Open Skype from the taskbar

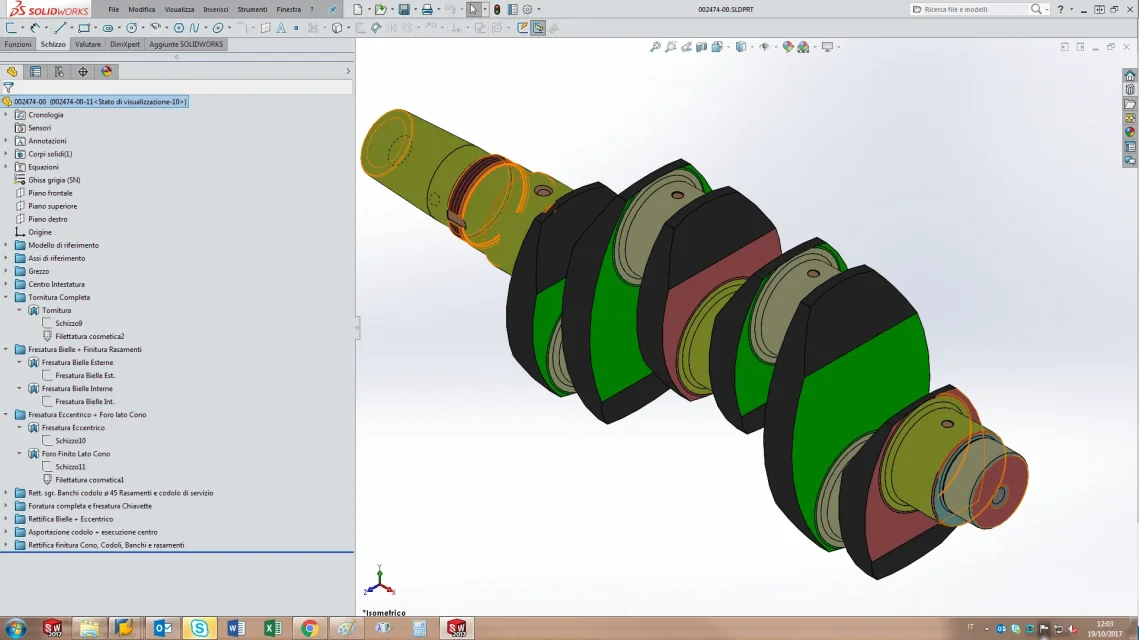tap(199, 628)
